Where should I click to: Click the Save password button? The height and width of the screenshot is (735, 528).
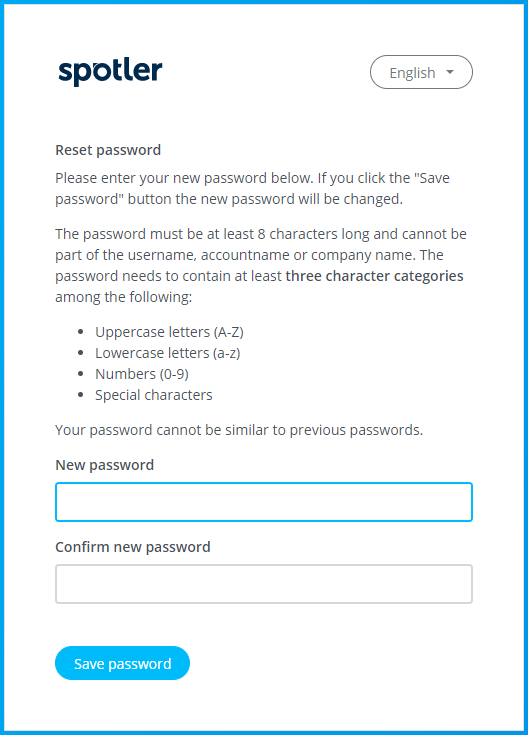point(122,663)
